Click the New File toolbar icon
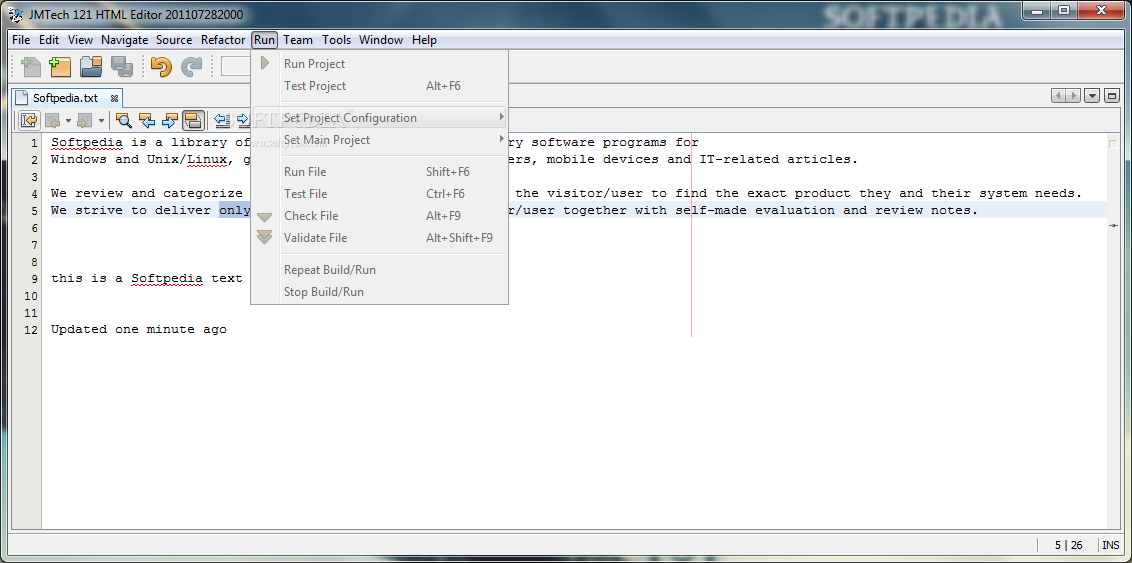1132x563 pixels. (x=31, y=66)
